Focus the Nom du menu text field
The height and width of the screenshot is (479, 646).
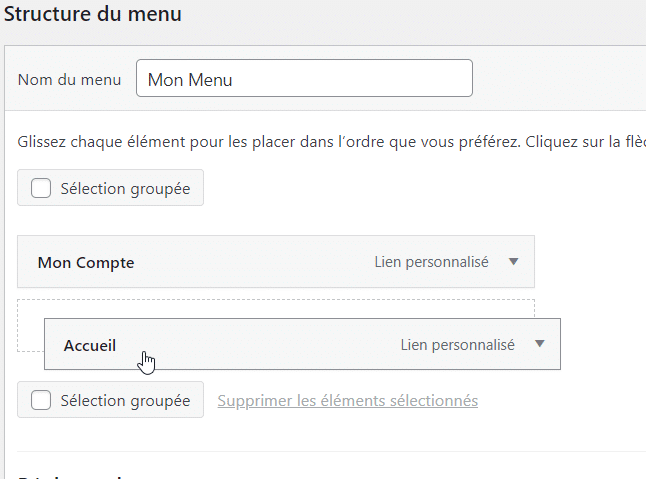(x=303, y=80)
